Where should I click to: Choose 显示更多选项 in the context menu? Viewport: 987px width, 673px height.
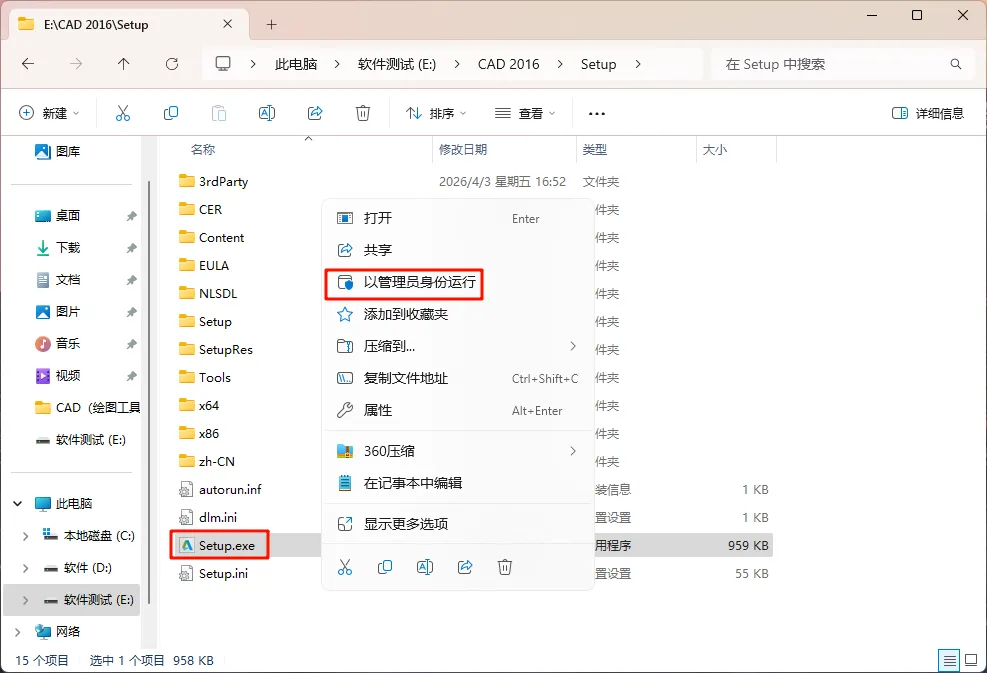tap(458, 524)
